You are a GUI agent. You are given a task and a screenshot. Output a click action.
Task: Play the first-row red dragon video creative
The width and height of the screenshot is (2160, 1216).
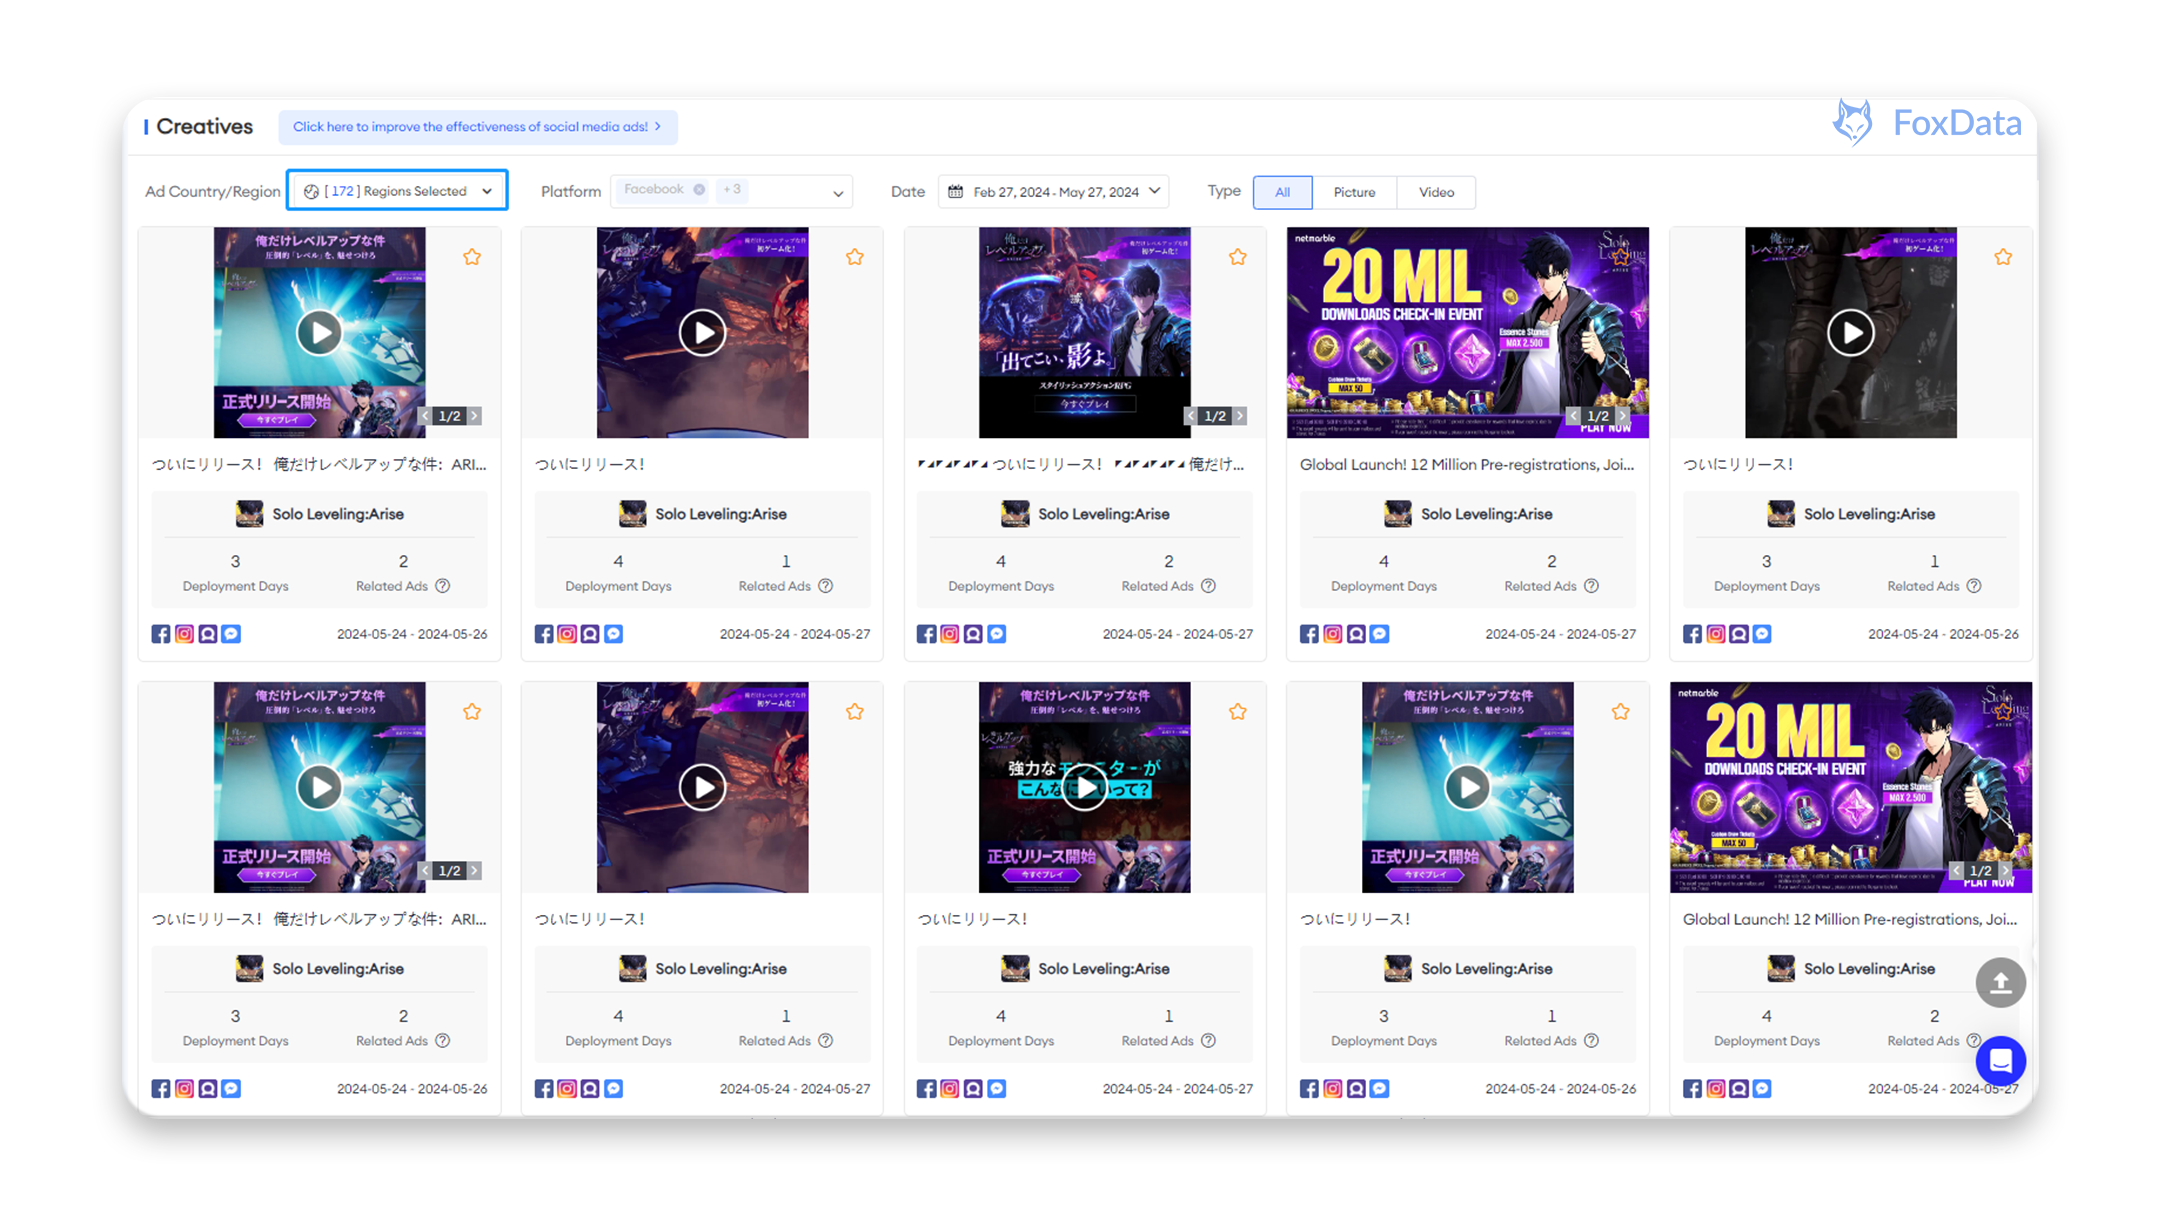coord(702,332)
